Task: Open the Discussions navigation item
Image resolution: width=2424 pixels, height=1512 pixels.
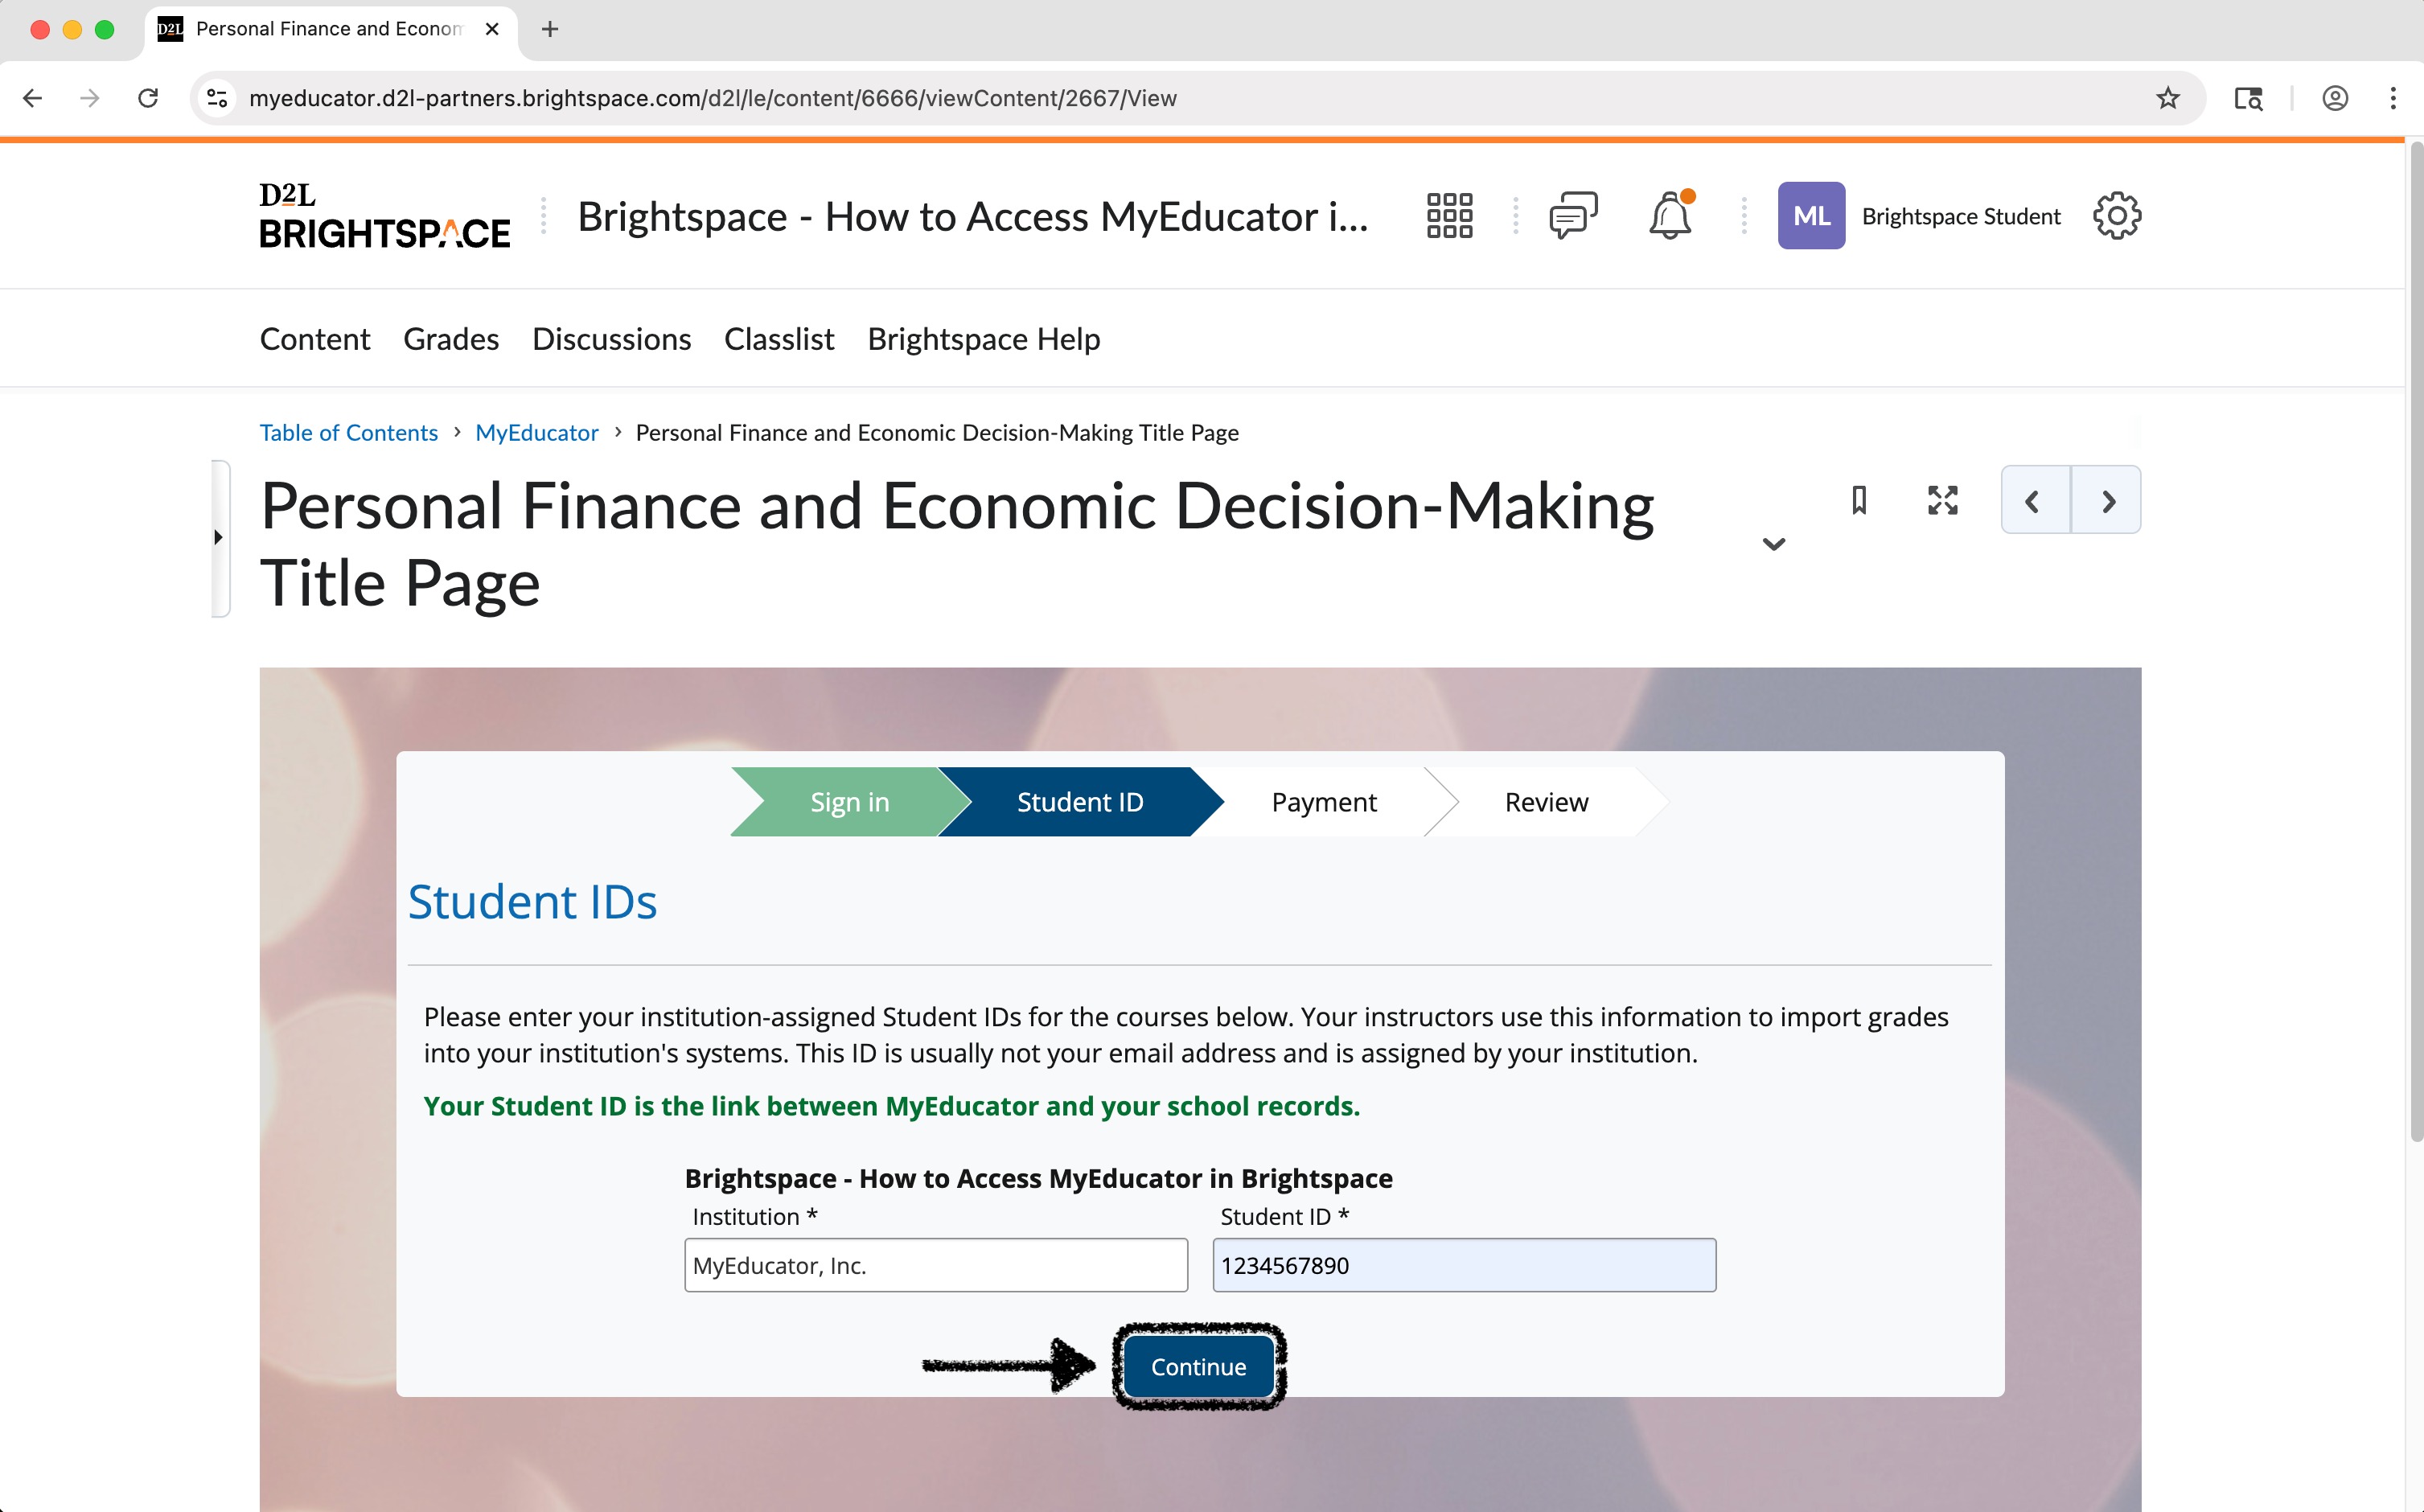Action: pos(611,339)
